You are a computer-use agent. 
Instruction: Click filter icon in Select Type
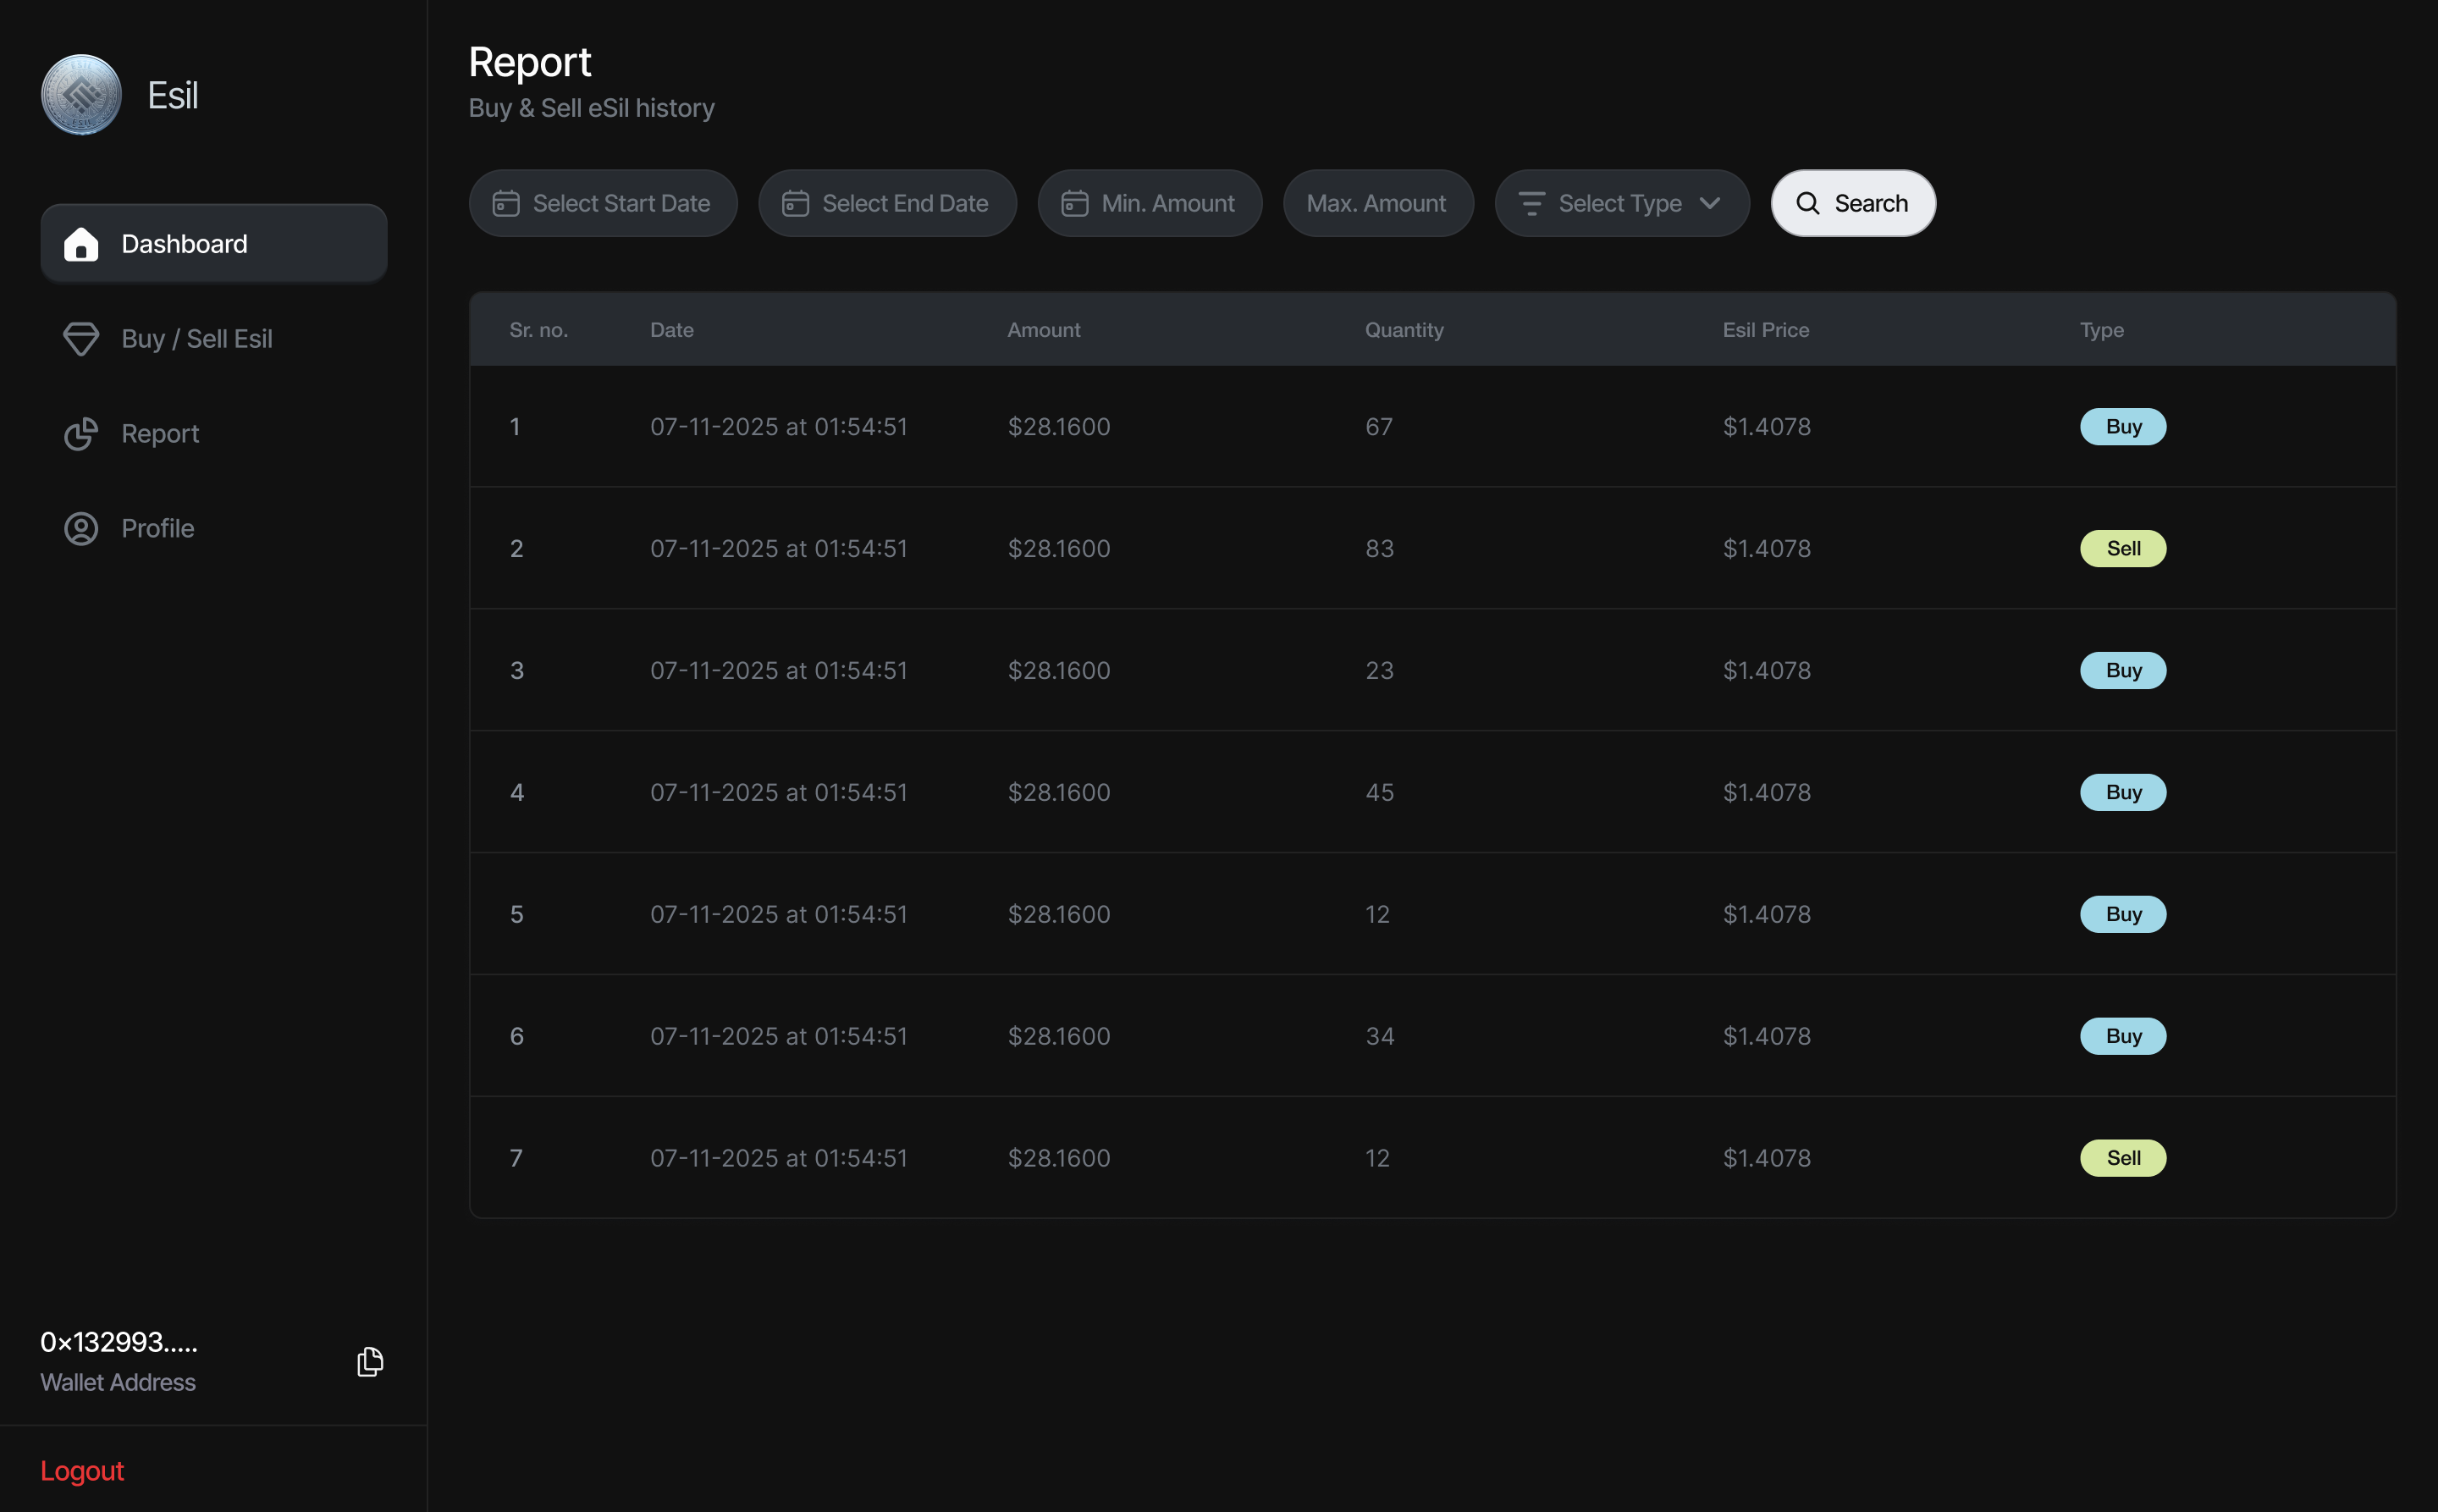(x=1531, y=204)
